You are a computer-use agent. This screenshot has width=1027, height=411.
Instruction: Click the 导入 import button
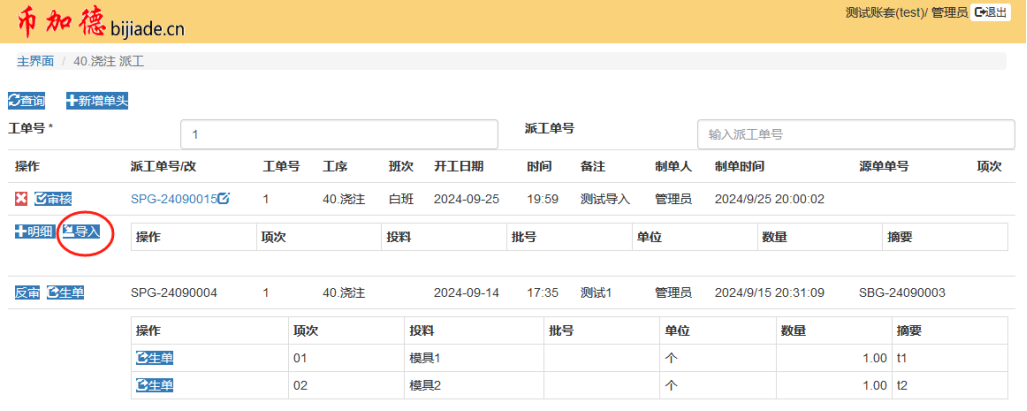(x=82, y=232)
